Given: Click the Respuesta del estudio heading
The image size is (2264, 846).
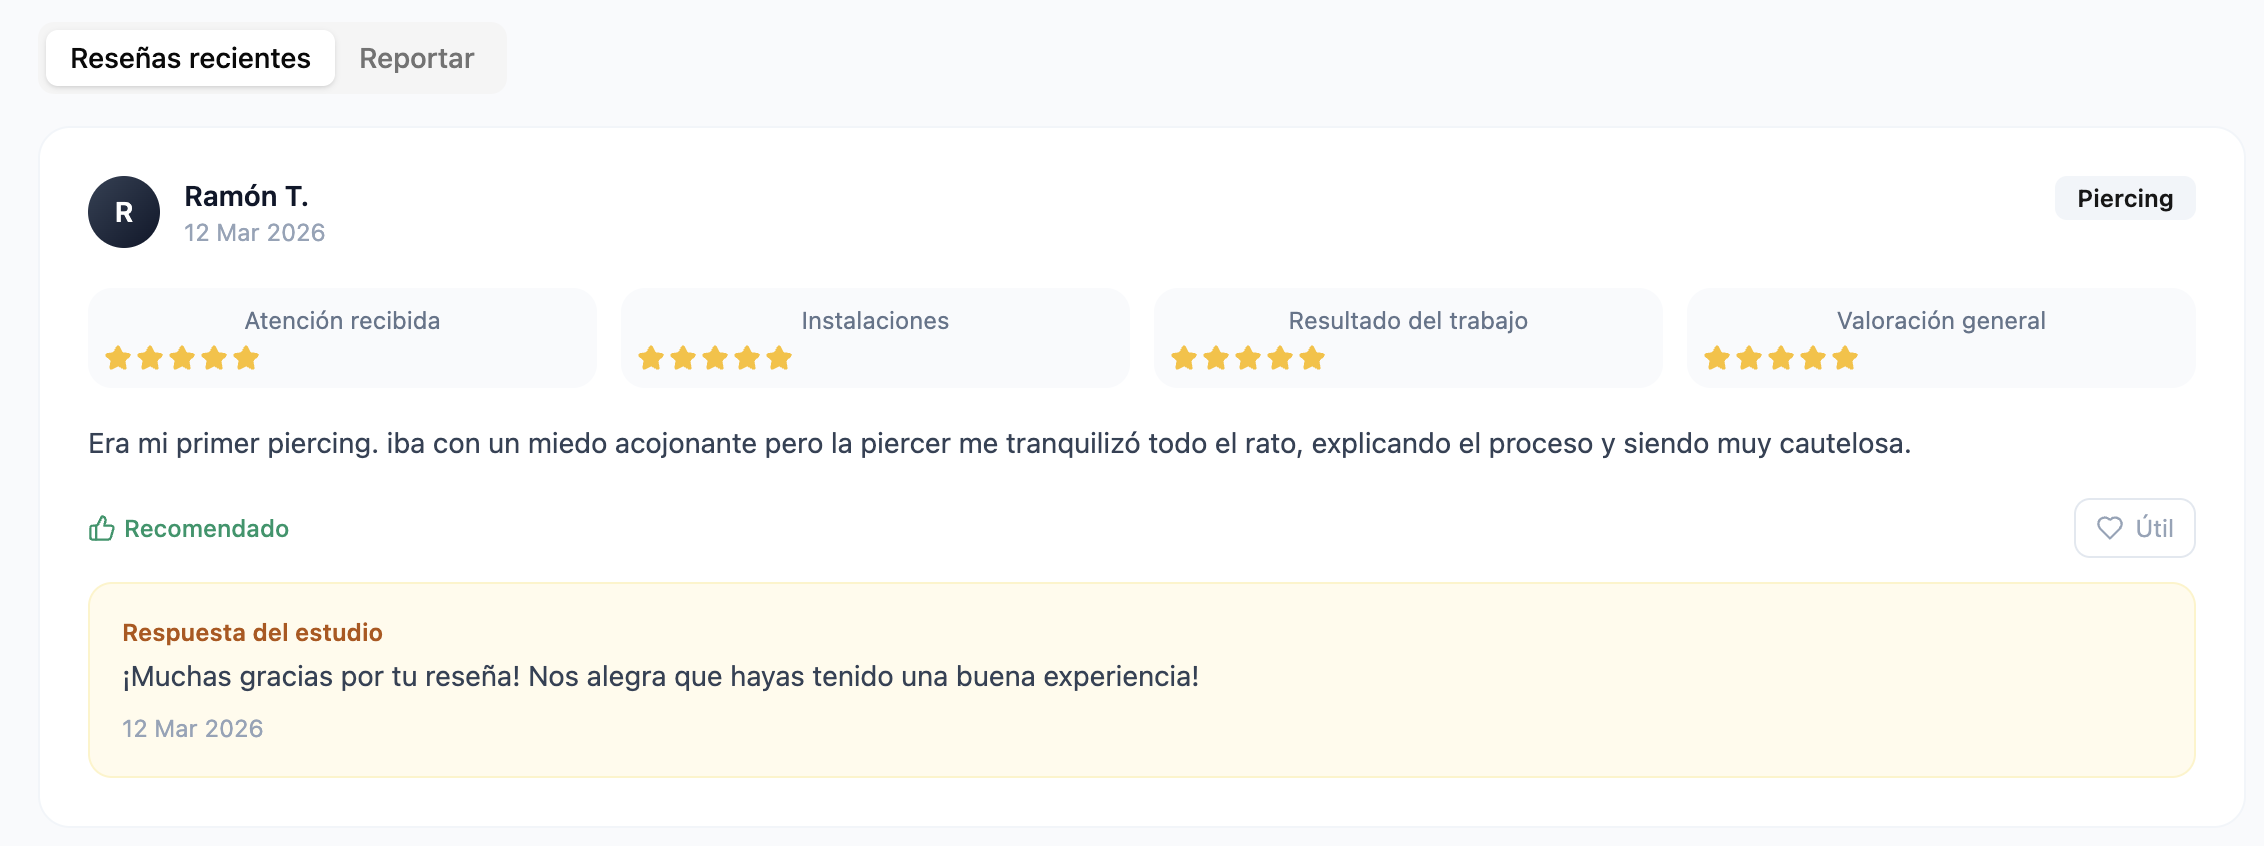Looking at the screenshot, I should (252, 632).
